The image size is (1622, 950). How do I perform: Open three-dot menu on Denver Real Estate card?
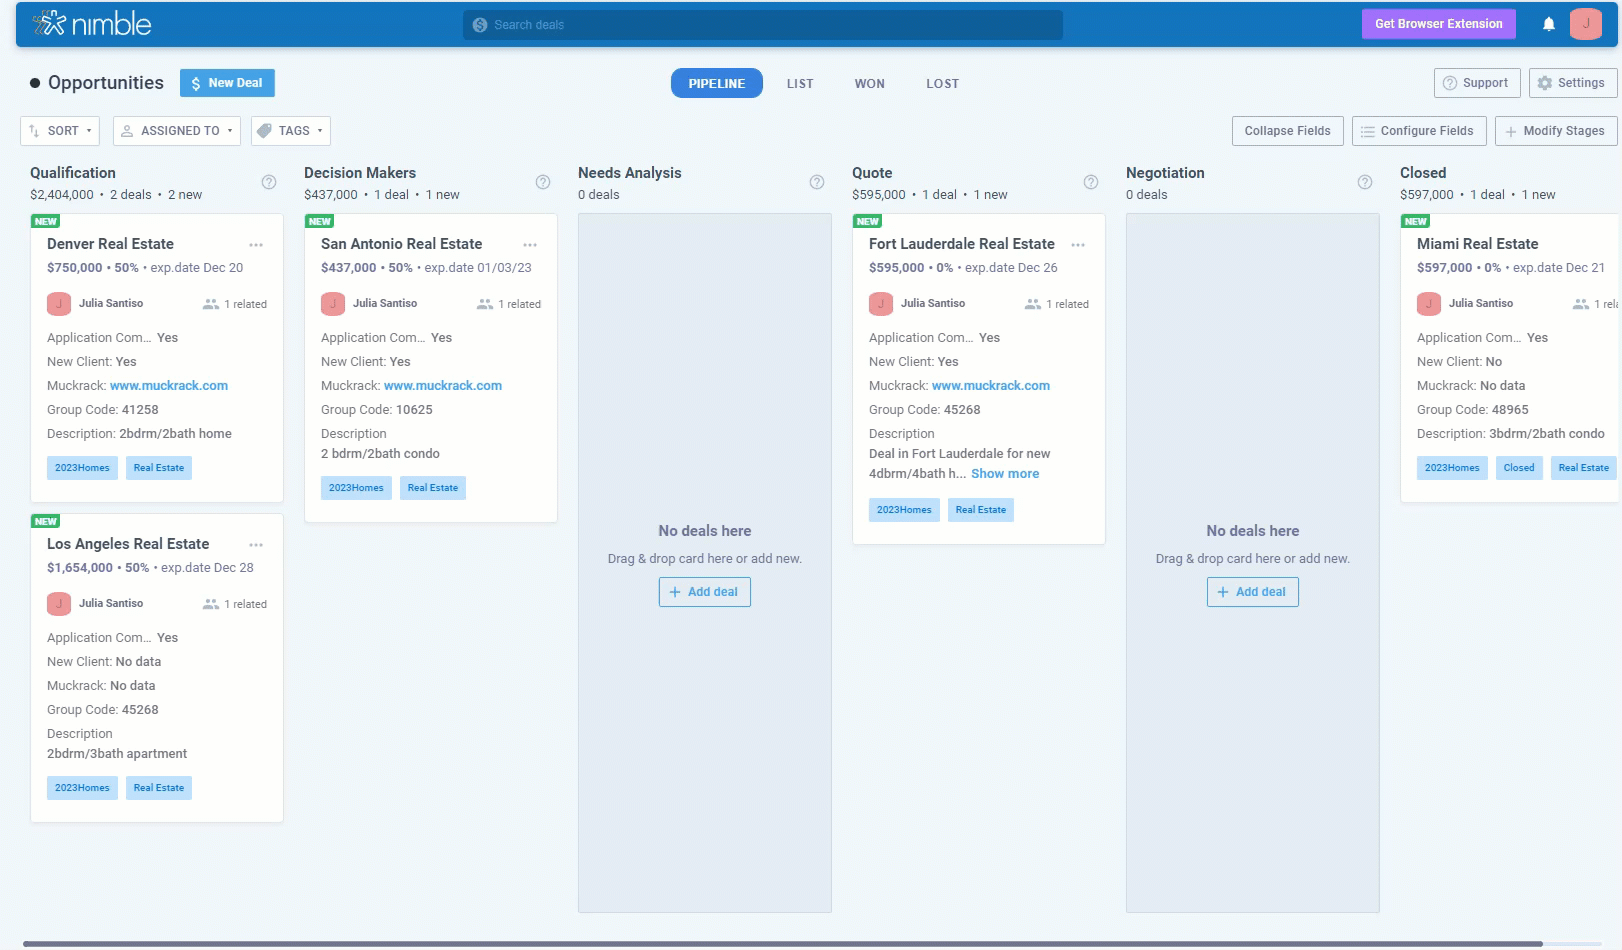click(x=256, y=245)
